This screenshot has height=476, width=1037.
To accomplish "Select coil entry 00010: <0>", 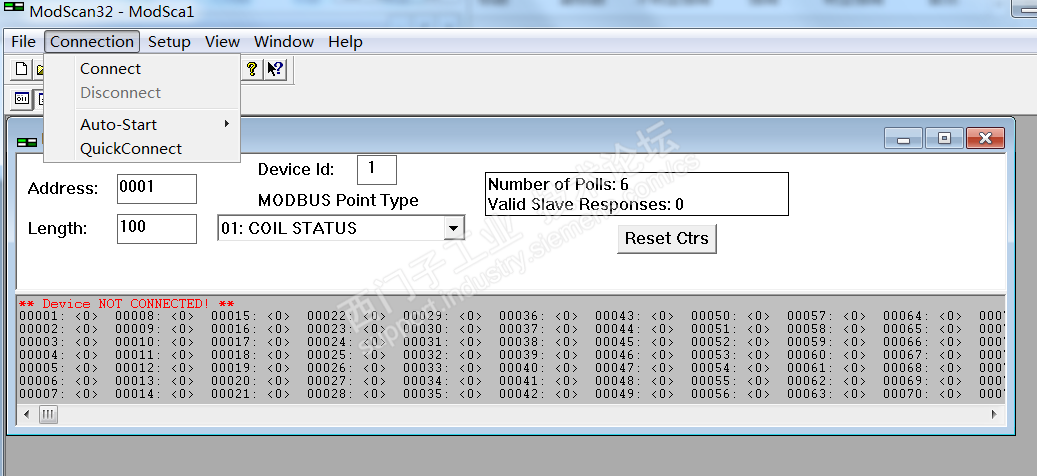I will pyautogui.click(x=155, y=342).
